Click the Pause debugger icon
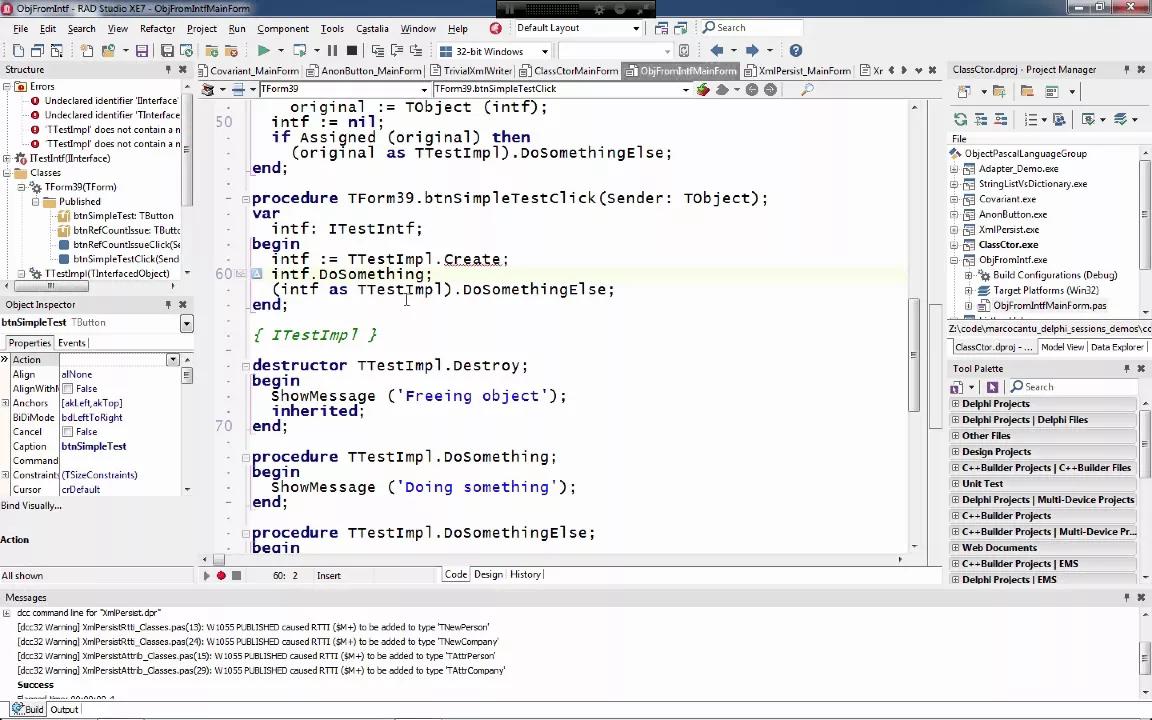The width and height of the screenshot is (1152, 720). (x=332, y=51)
